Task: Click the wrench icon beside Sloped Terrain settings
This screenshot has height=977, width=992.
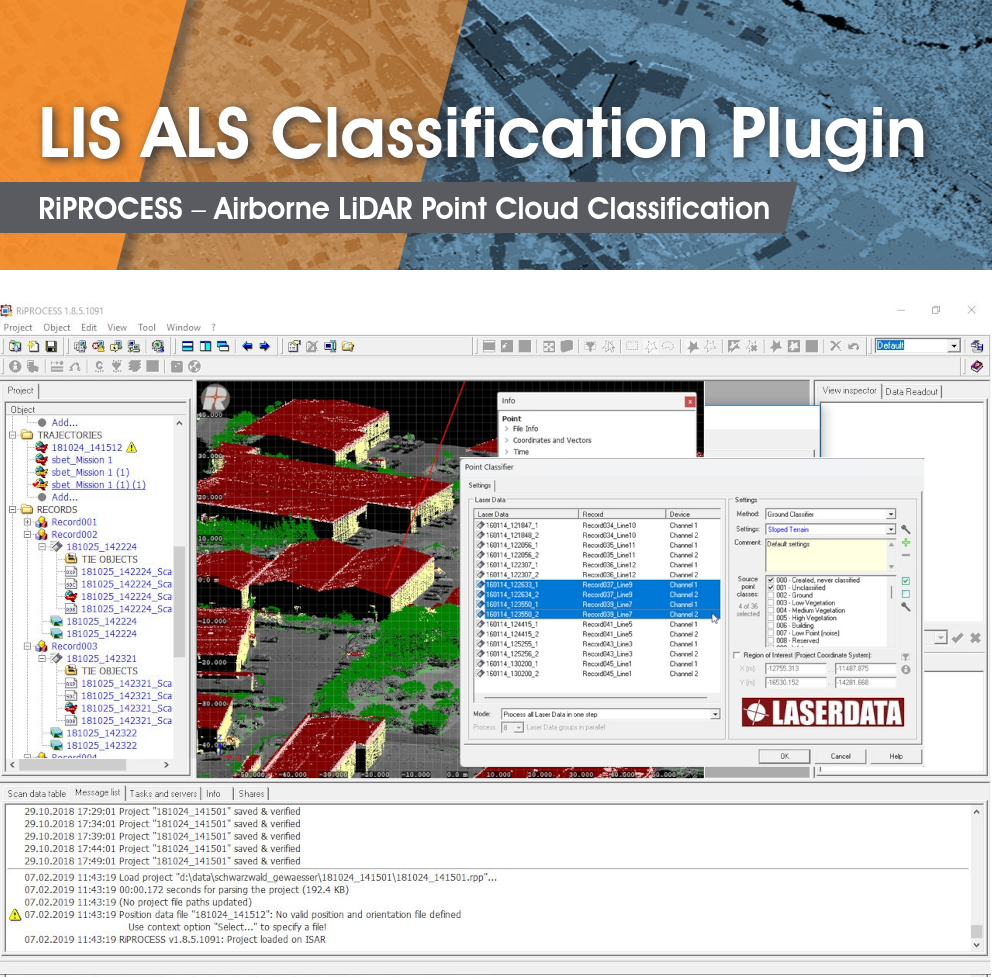Action: tap(906, 529)
